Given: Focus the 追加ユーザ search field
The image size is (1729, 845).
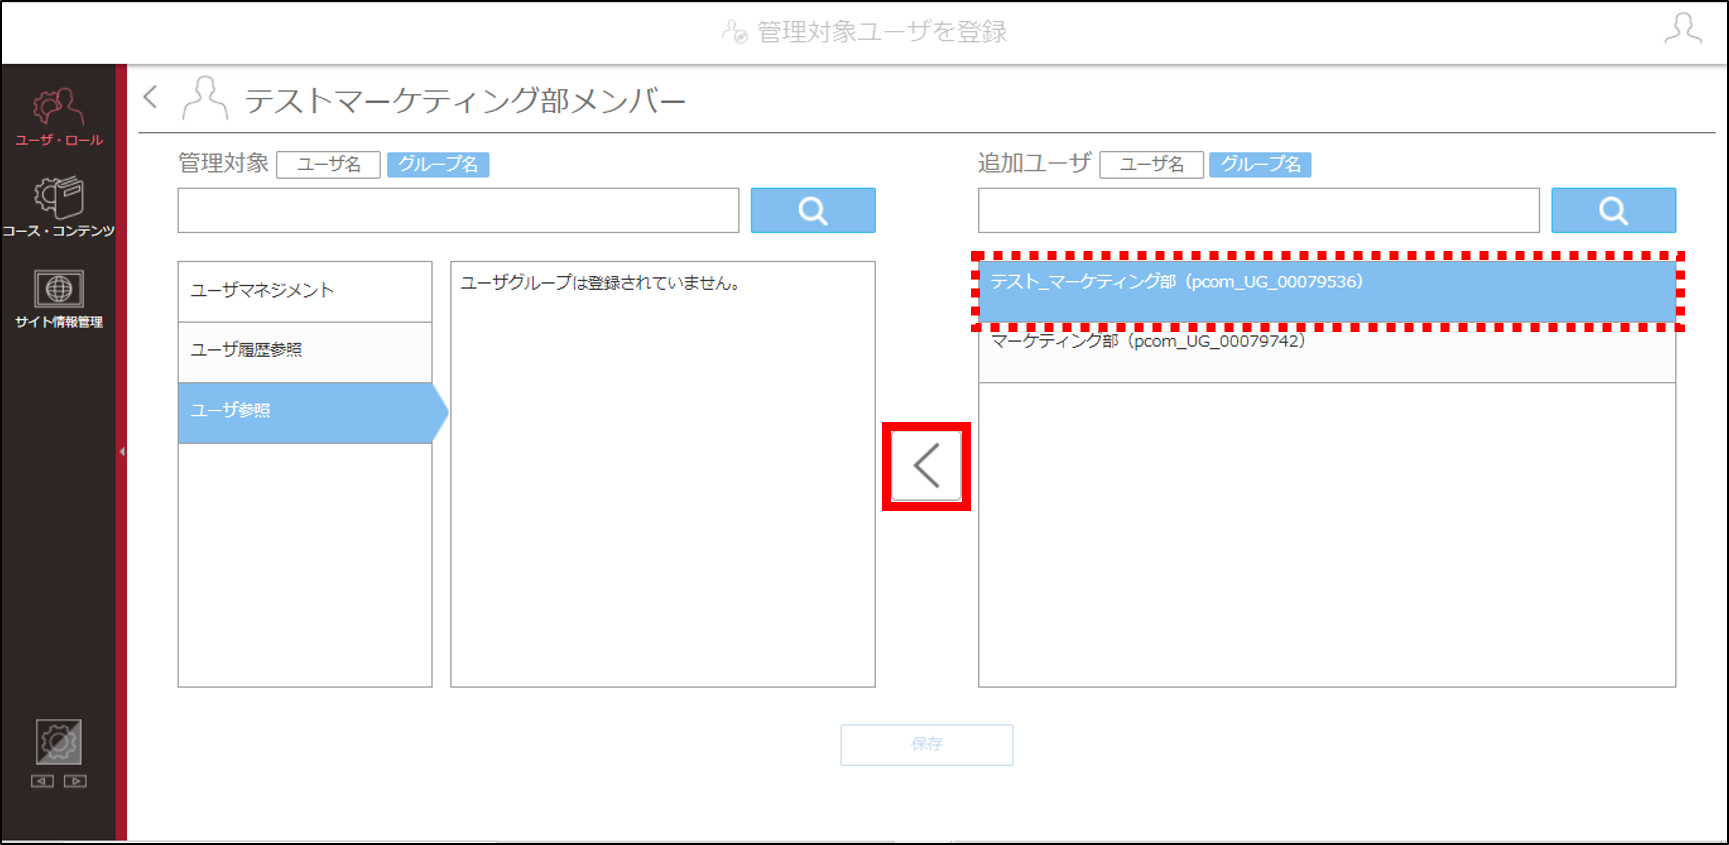Looking at the screenshot, I should click(x=1258, y=210).
